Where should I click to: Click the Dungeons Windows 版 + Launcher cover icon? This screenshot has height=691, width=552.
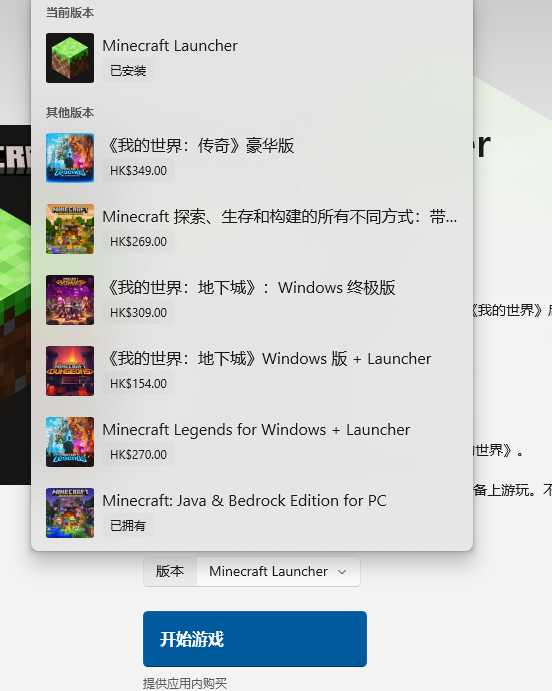pos(70,371)
